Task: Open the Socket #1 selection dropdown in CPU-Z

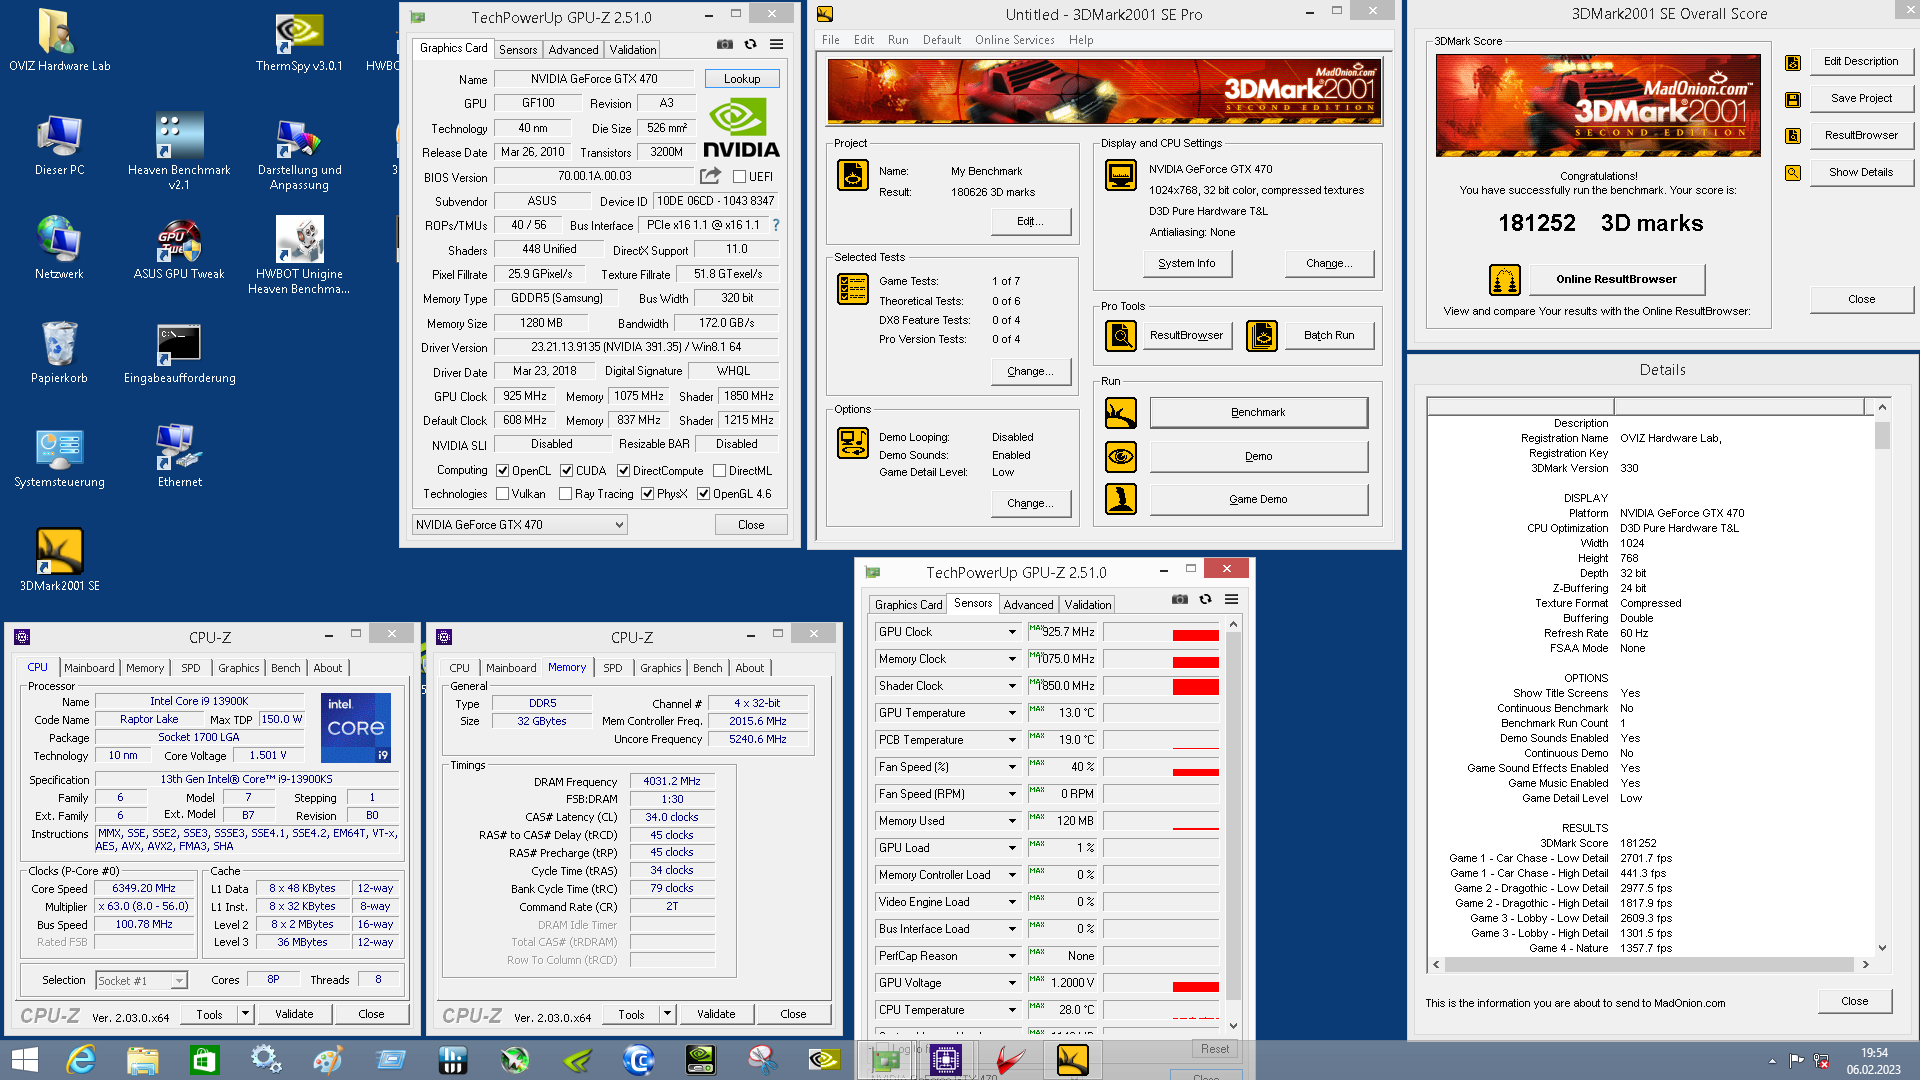Action: pos(141,980)
